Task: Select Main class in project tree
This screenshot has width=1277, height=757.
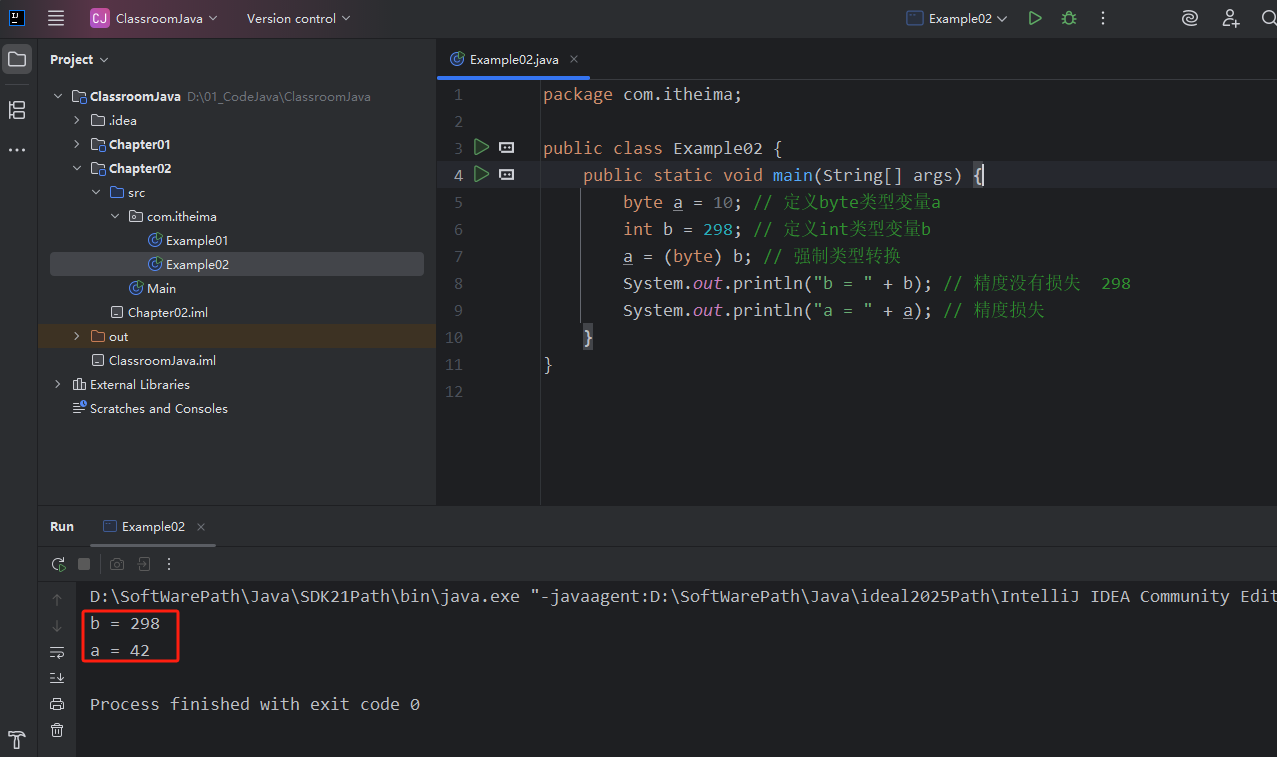Action: 161,289
